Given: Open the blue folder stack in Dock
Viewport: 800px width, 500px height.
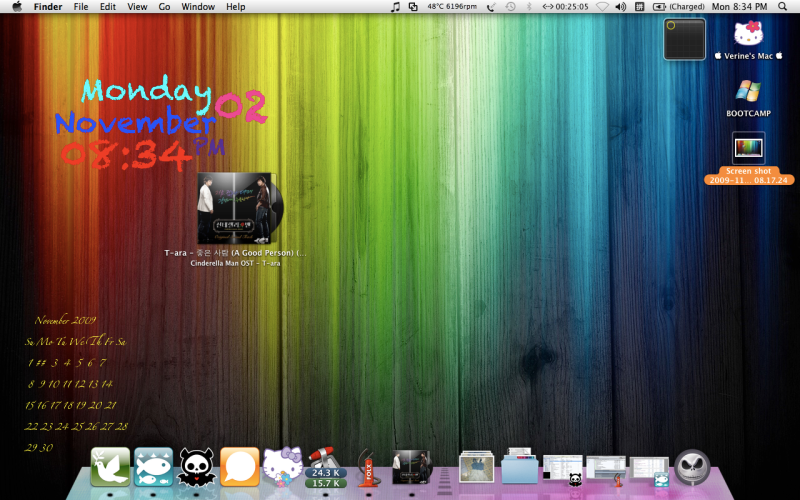Looking at the screenshot, I should [519, 466].
